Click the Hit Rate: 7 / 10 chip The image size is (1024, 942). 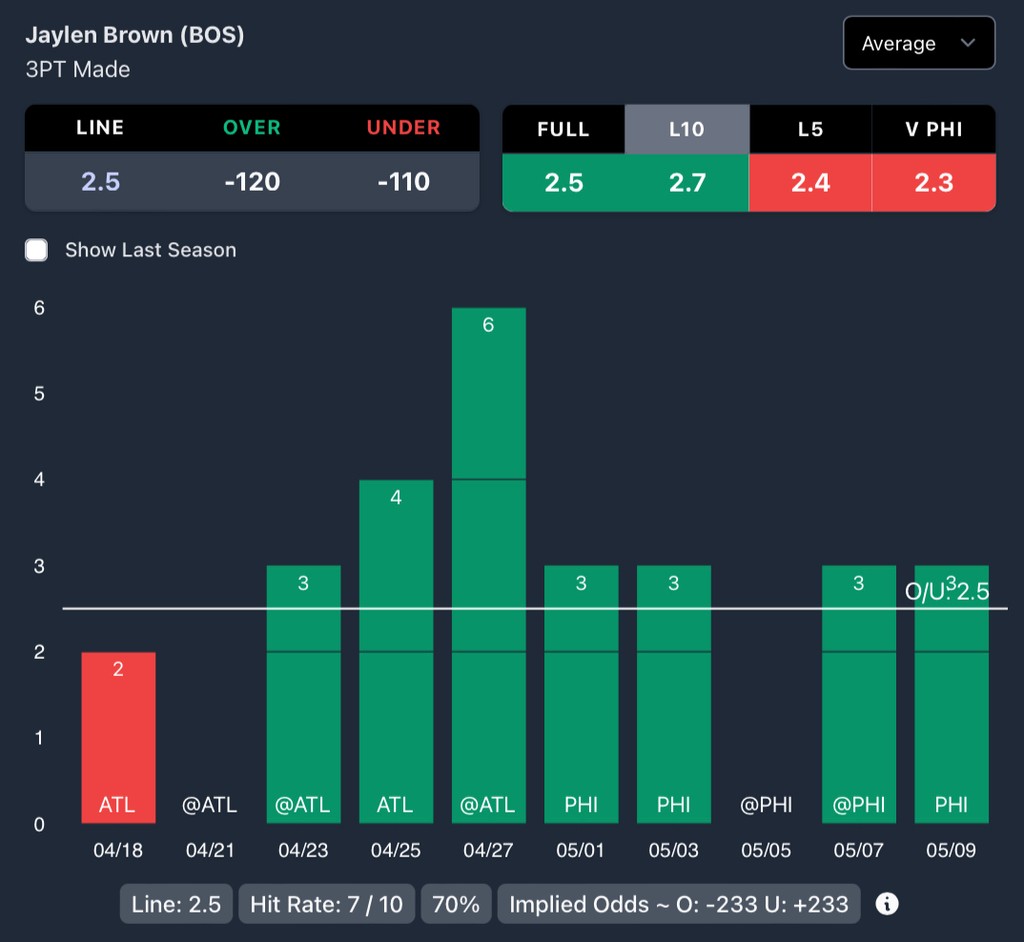(327, 904)
